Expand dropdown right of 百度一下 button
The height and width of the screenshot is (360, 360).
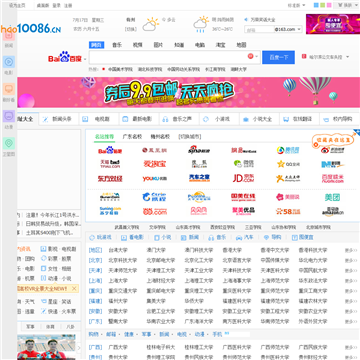pos(348,57)
